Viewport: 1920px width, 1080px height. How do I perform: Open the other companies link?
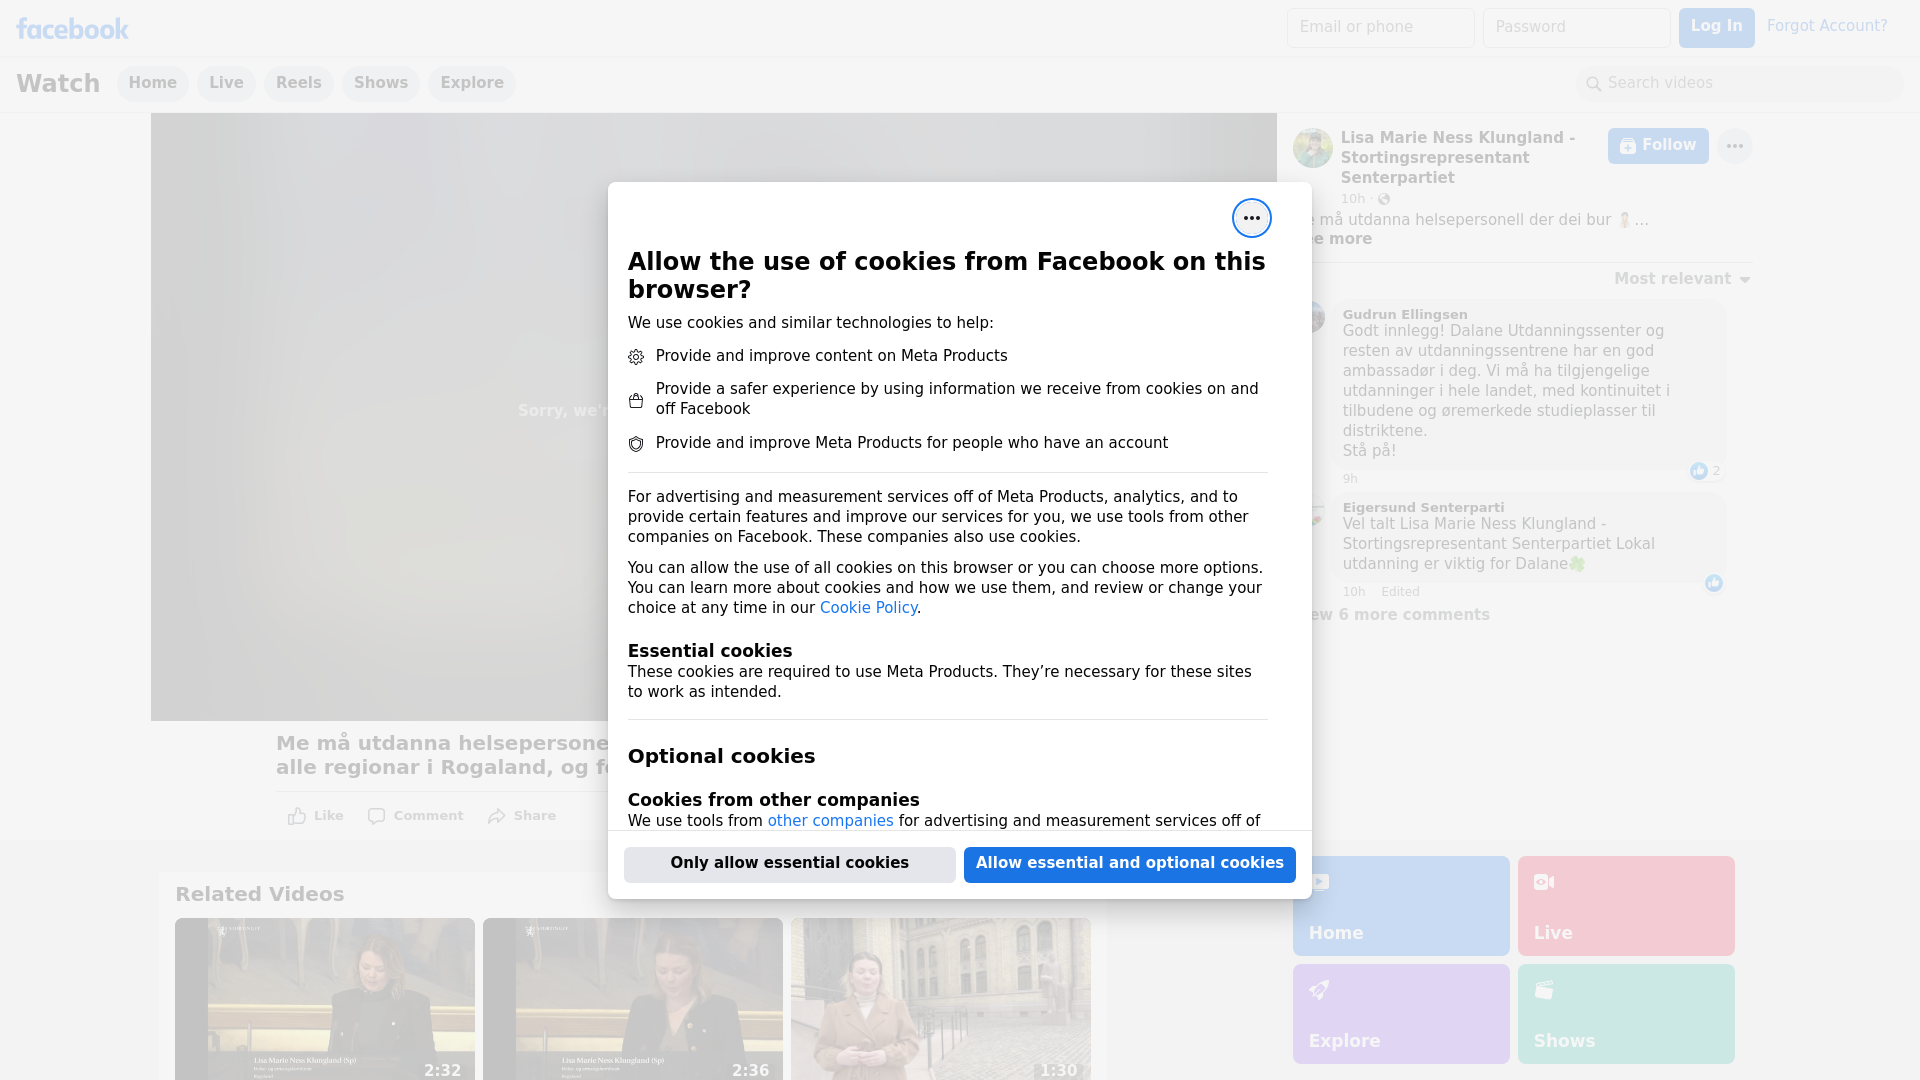tap(830, 821)
